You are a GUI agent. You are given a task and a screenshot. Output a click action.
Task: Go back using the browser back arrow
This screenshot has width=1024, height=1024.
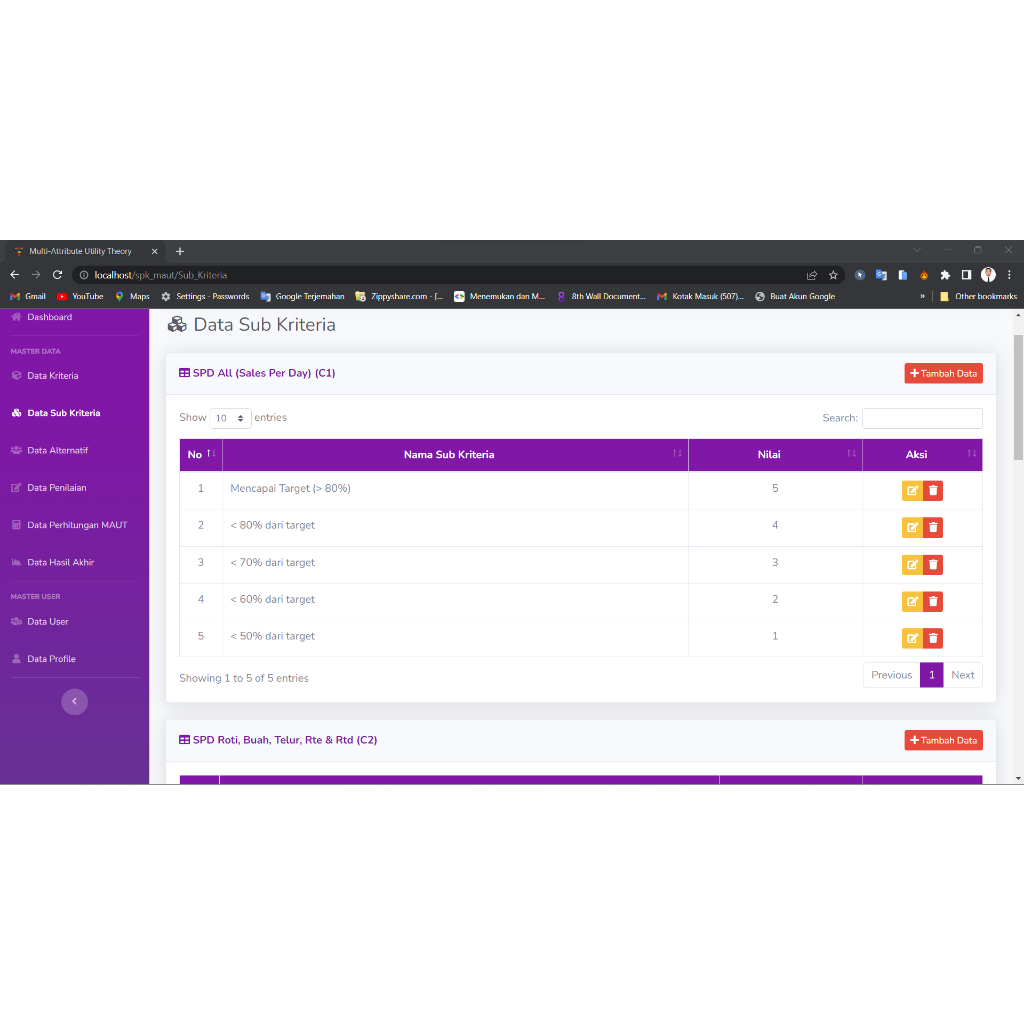14,275
